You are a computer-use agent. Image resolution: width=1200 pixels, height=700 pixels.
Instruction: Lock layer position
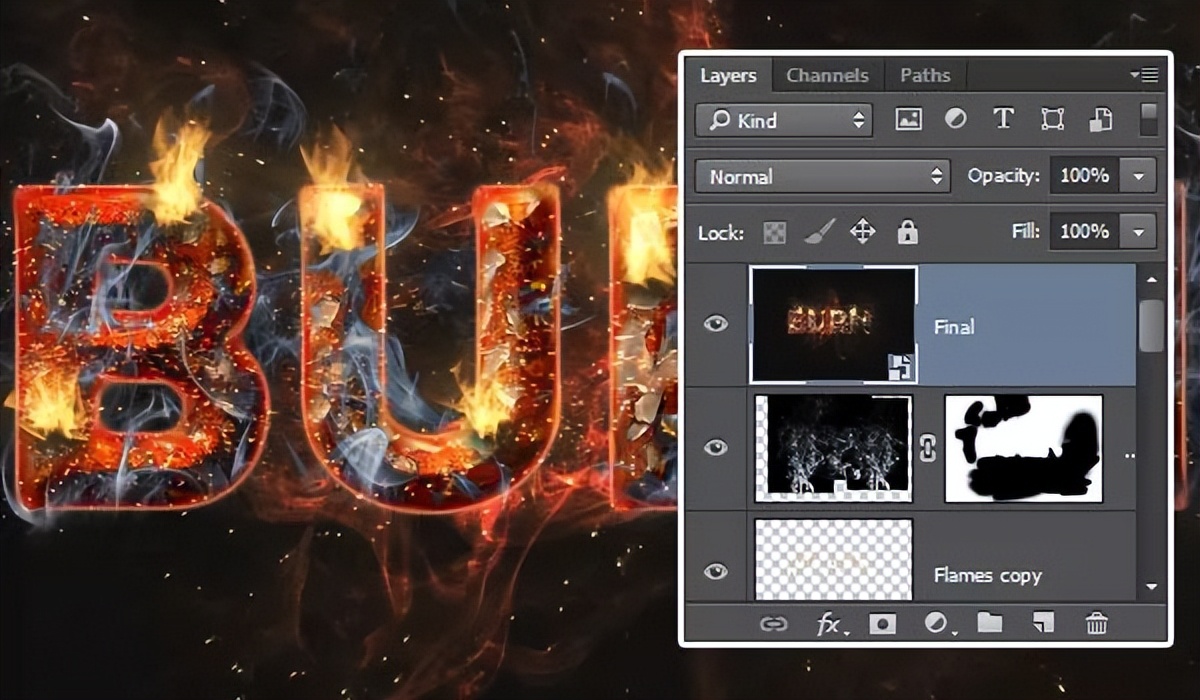862,233
